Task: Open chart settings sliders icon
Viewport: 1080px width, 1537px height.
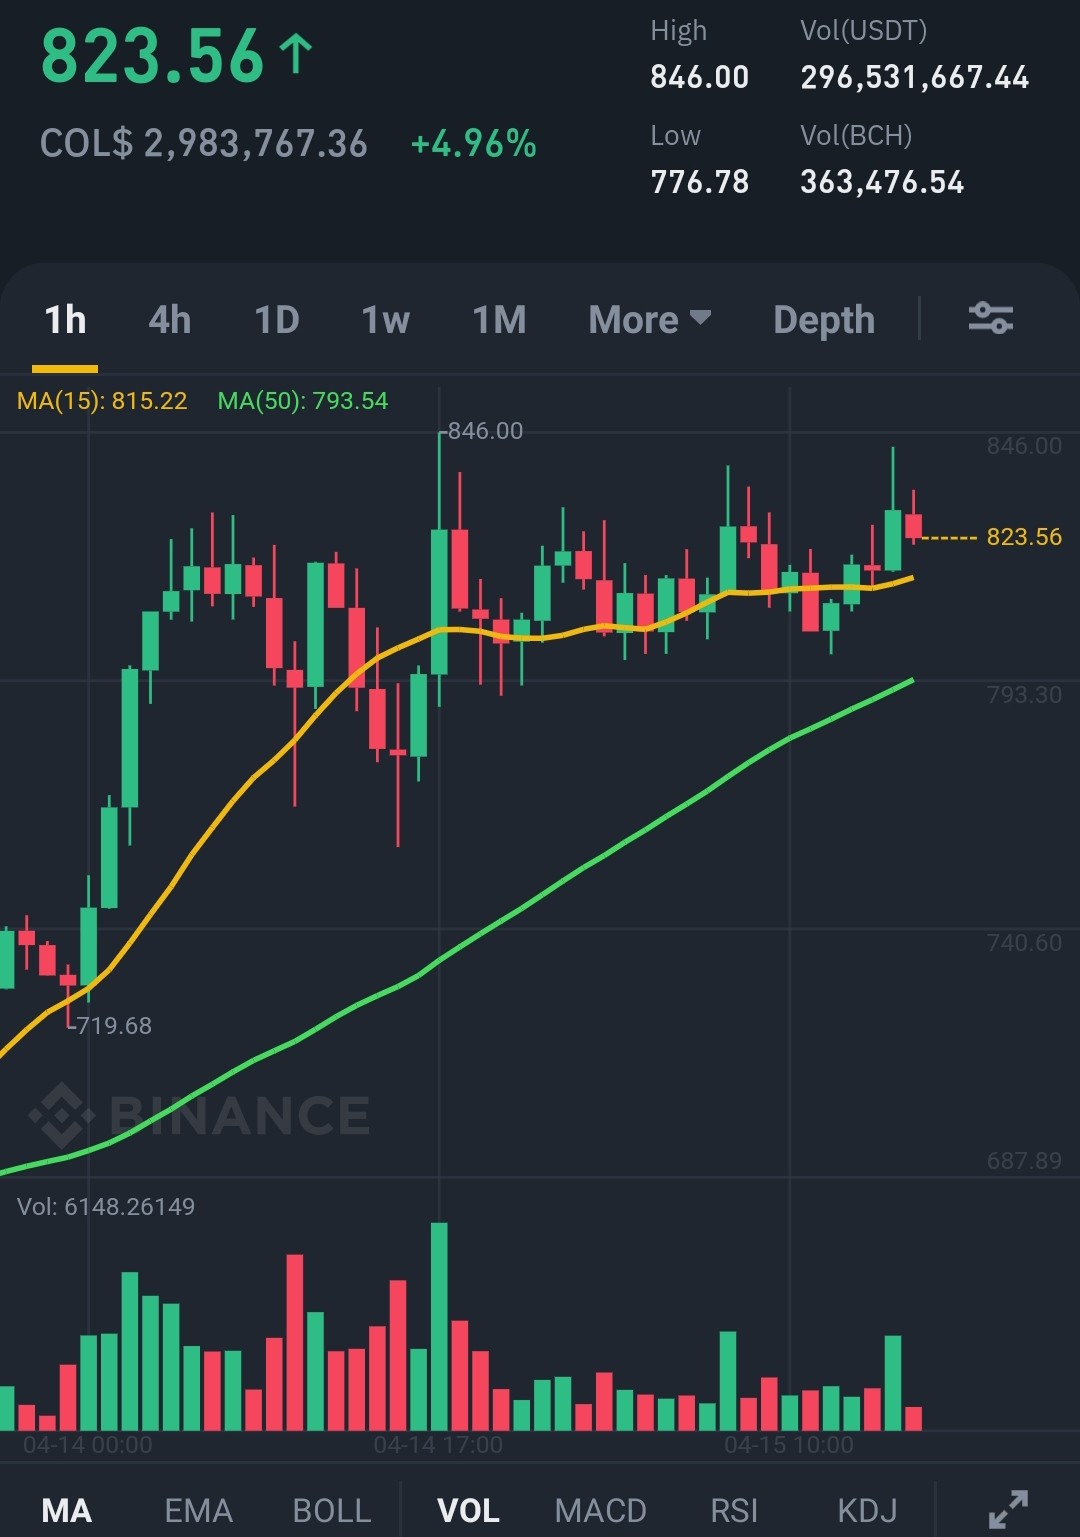Action: point(990,319)
